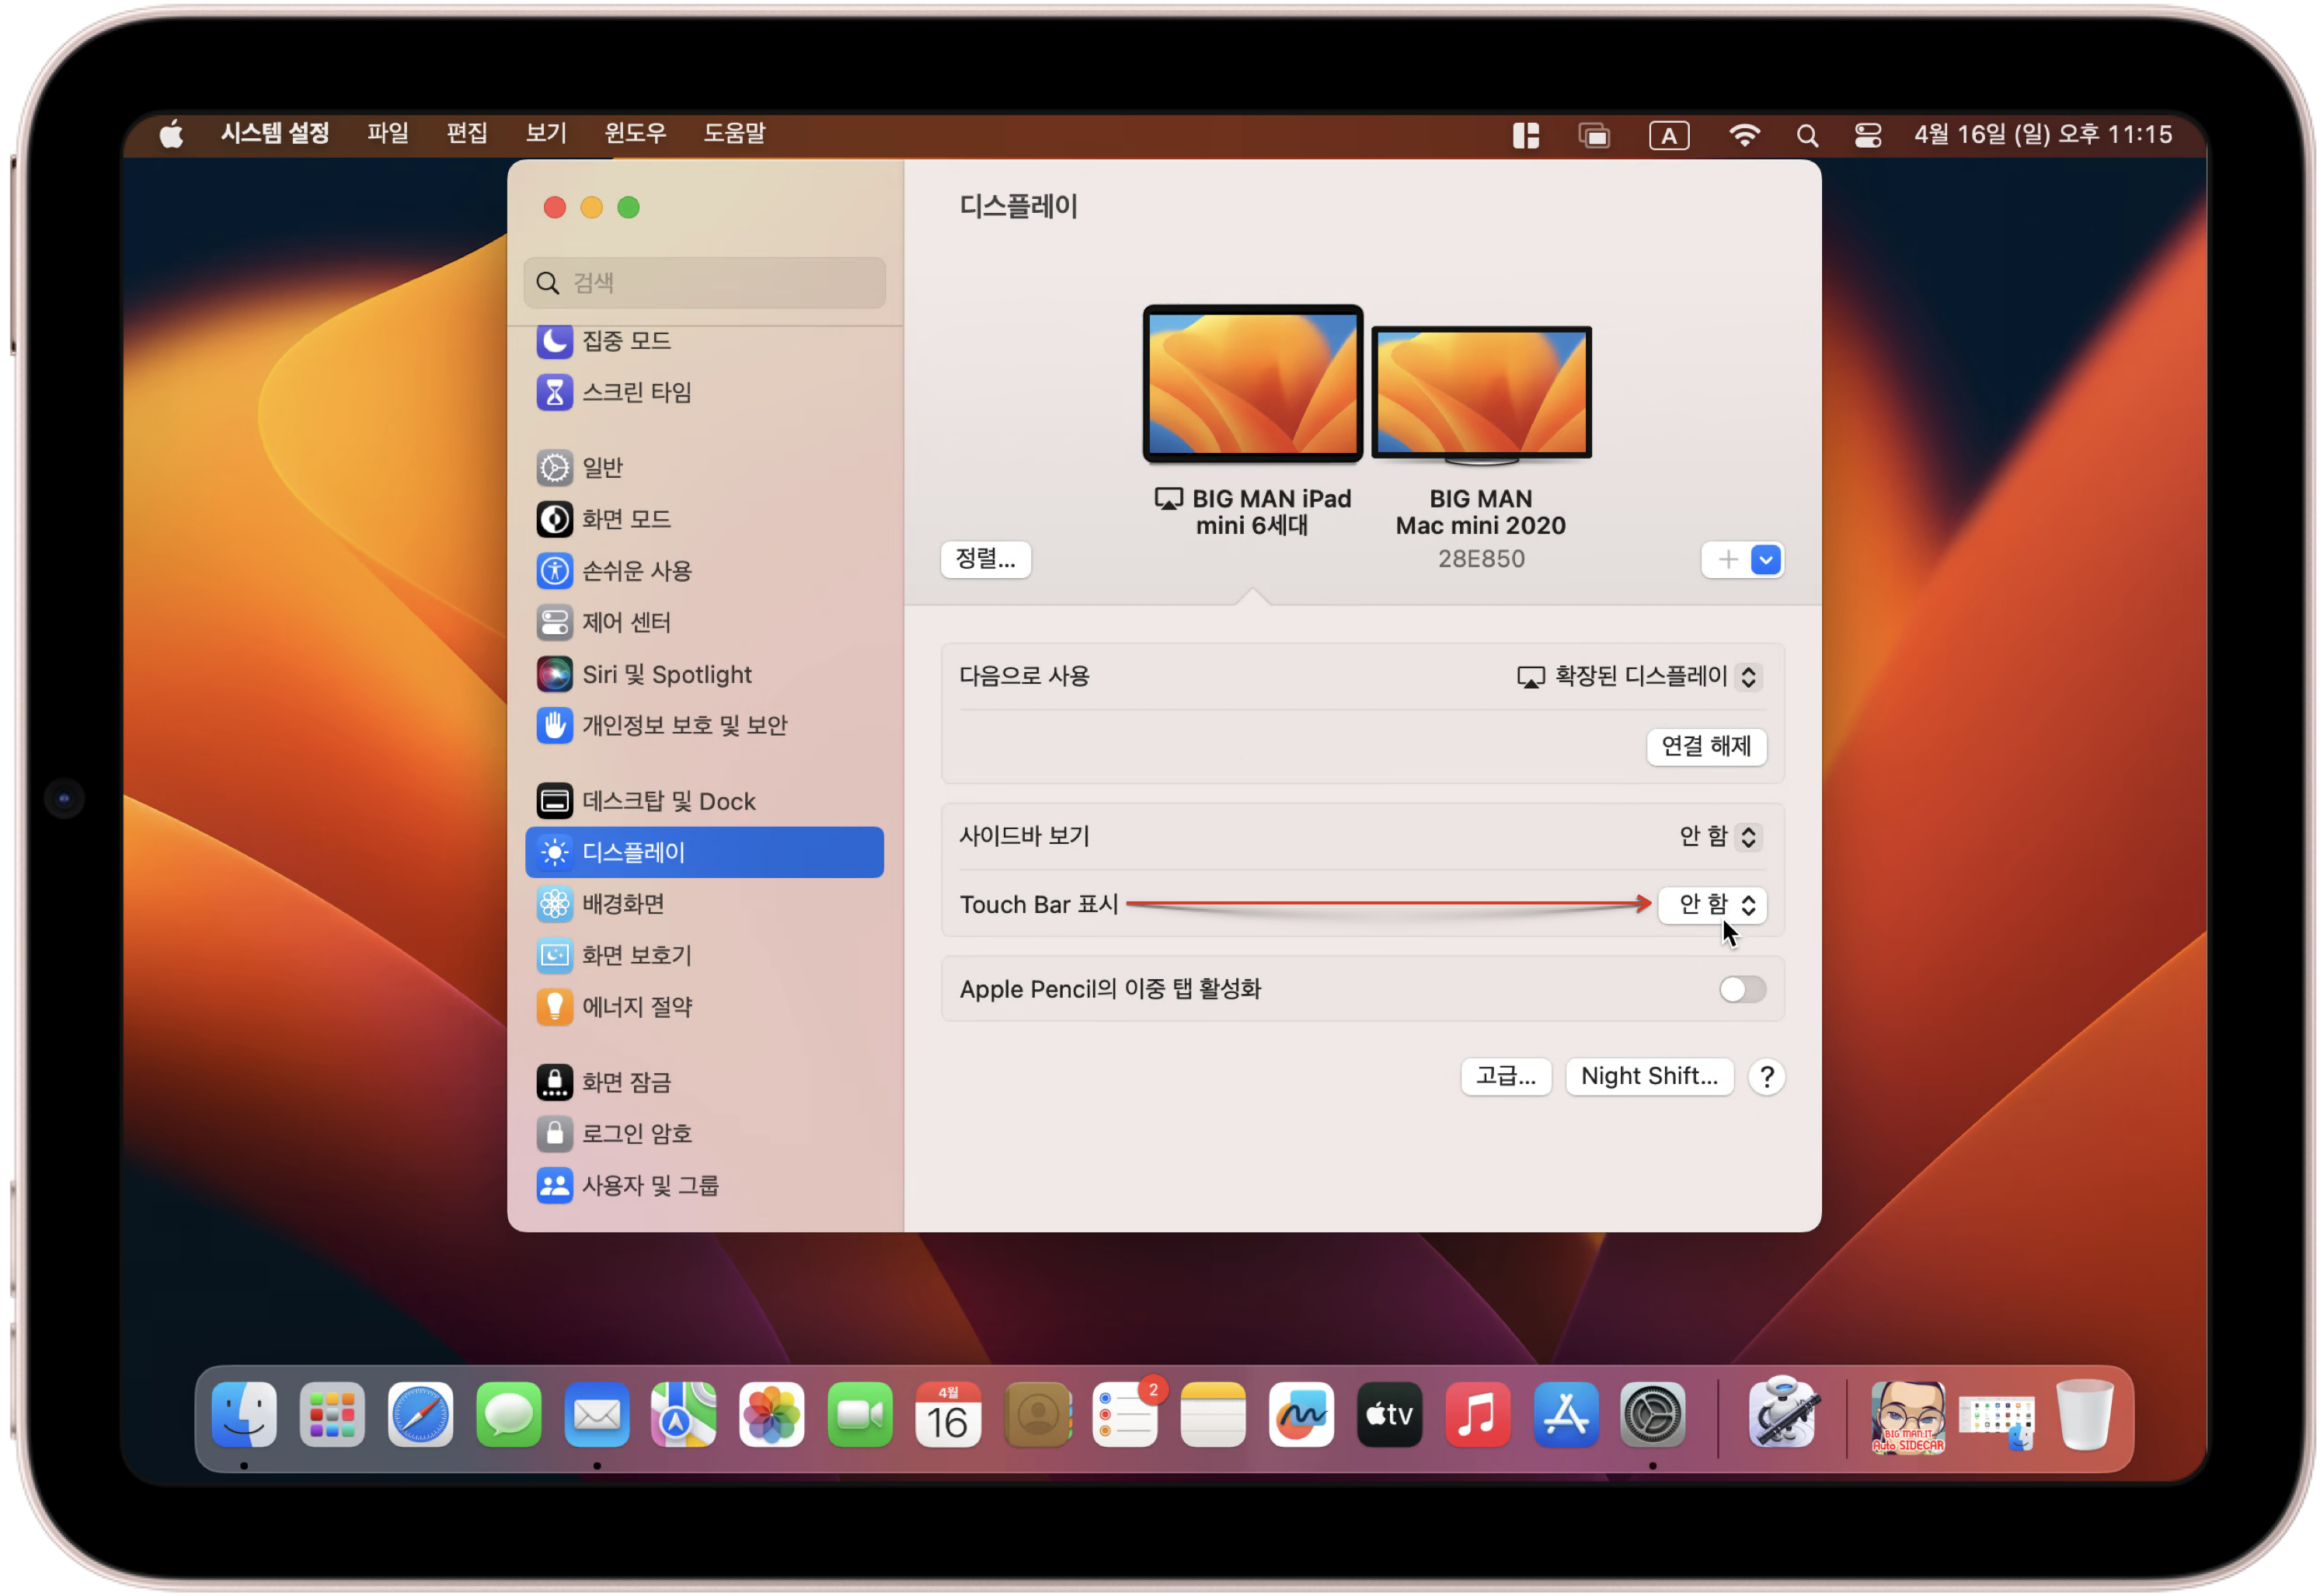Open the 사이드바 보기 dropdown
This screenshot has width=2320, height=1596.
tap(1719, 836)
